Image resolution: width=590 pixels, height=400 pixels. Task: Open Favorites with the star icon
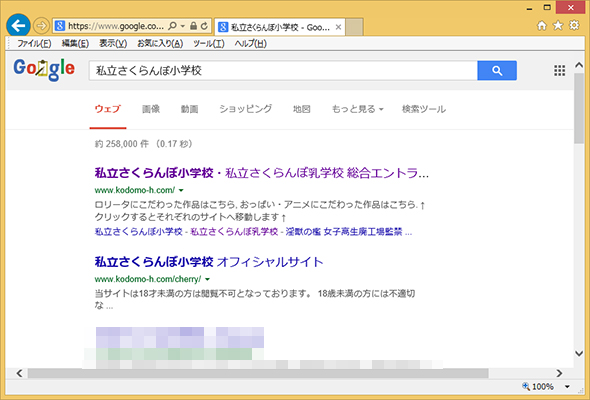pyautogui.click(x=558, y=26)
